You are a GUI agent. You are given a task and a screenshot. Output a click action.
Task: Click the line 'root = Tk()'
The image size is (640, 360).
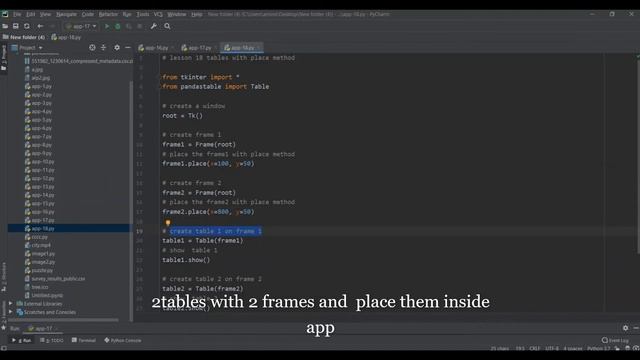click(182, 116)
